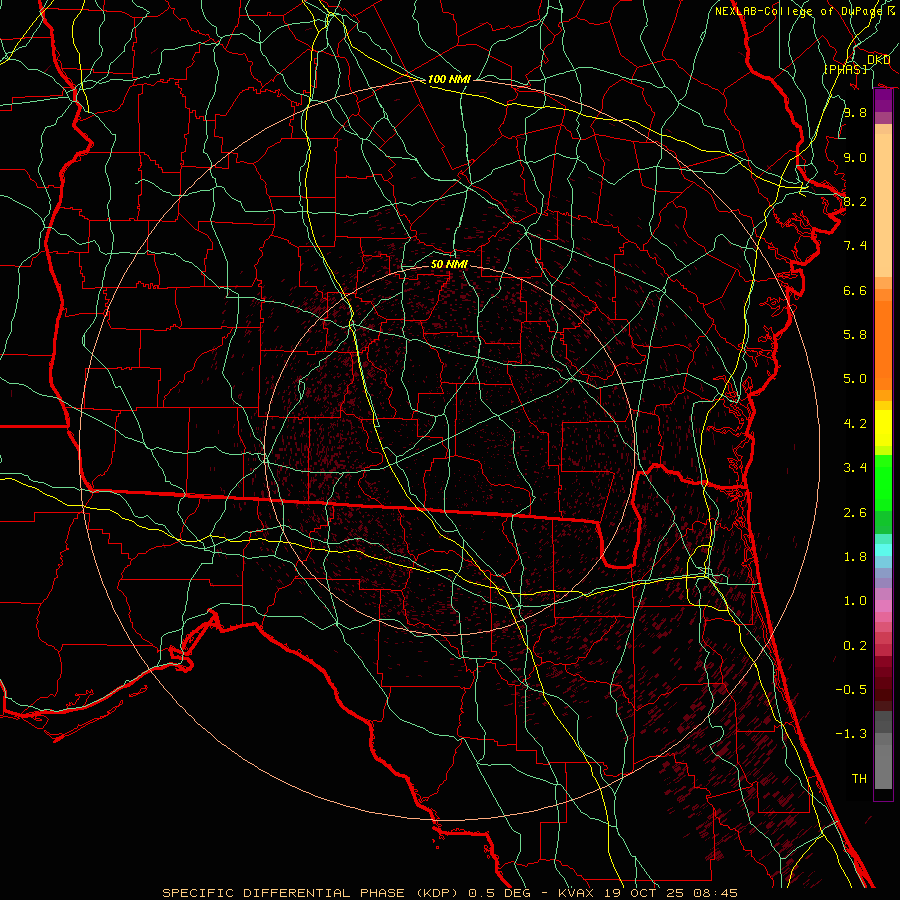Pick the cyan 1.8 color band in legend
900x900 pixels.
[x=883, y=549]
